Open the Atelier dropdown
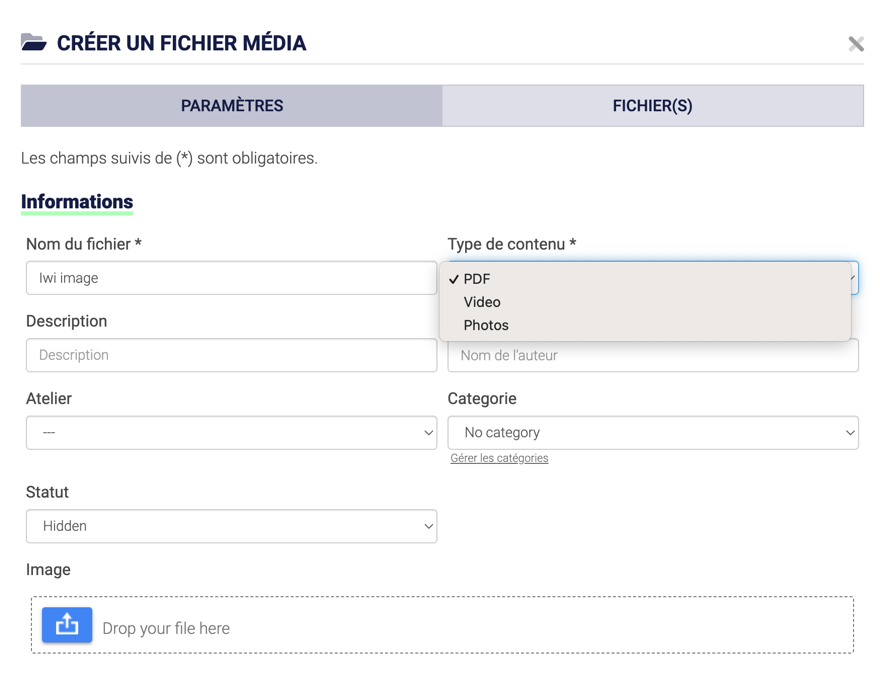The height and width of the screenshot is (684, 880). [x=231, y=433]
